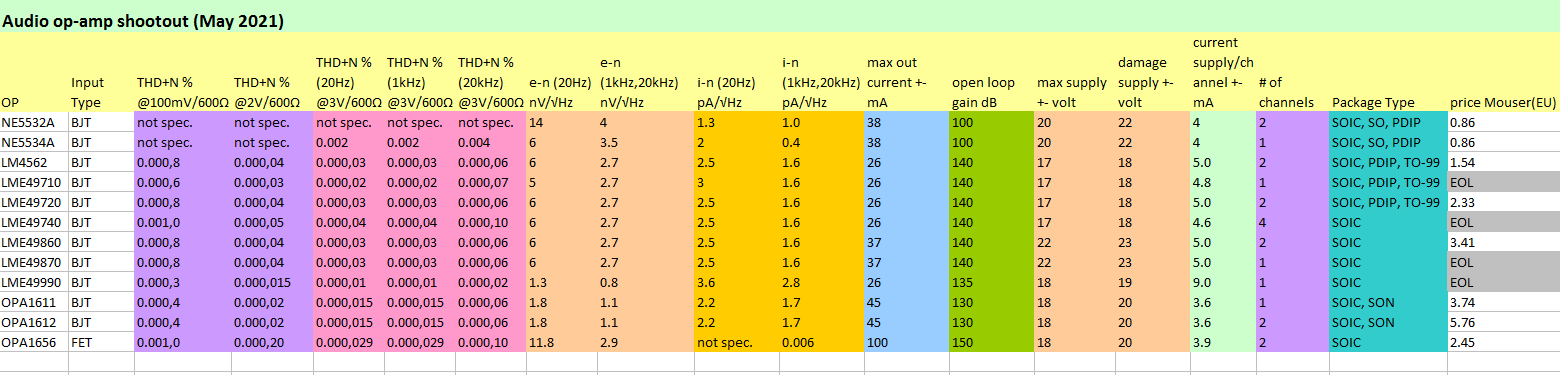Click the '2.8' i-n cell for LME49990

[x=821, y=281]
